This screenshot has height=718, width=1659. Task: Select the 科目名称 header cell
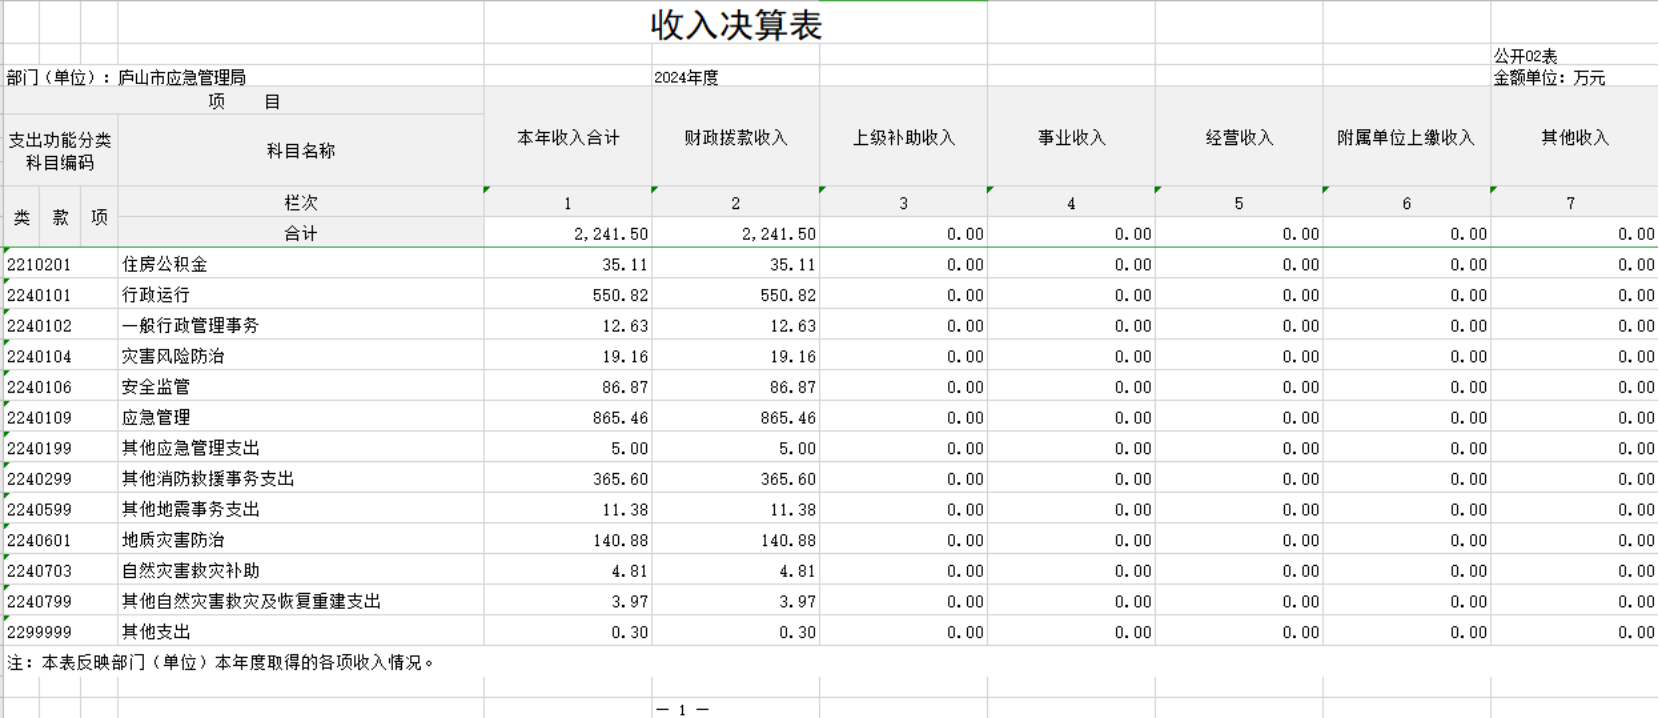300,151
